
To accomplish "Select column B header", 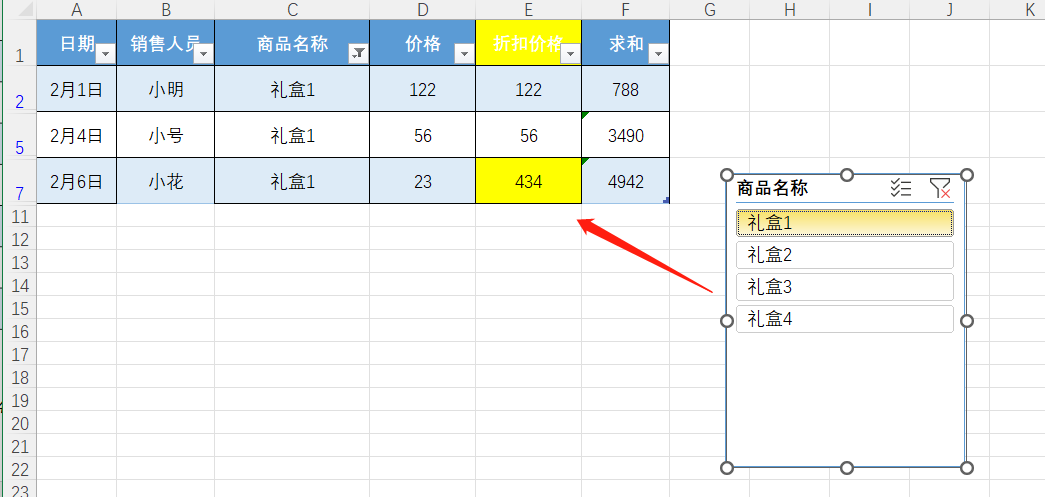I will (x=165, y=9).
